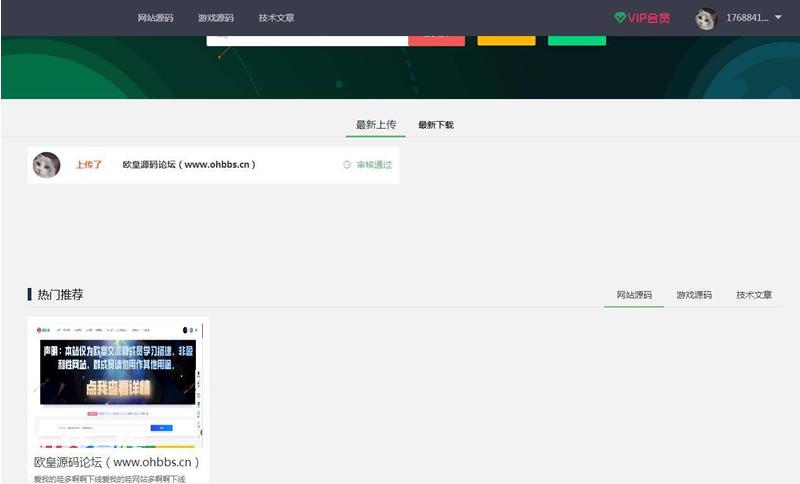Click the 热门推荐 section heading
Image resolution: width=800 pixels, height=484 pixels.
click(60, 295)
